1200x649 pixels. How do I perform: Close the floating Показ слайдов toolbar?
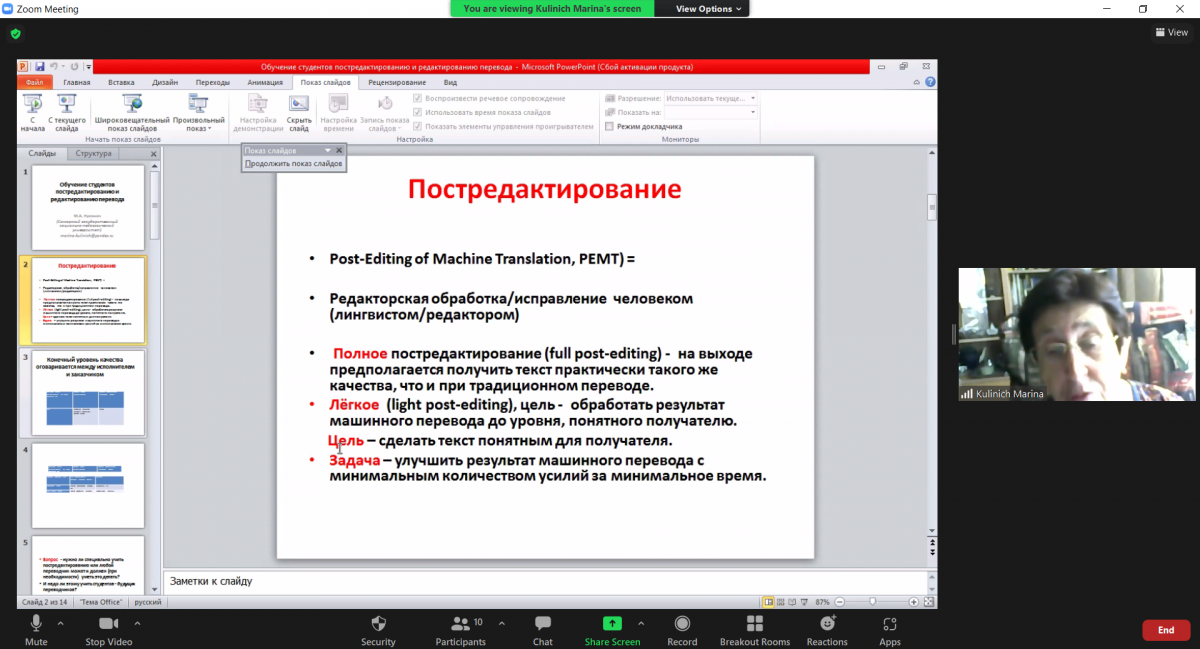point(339,151)
